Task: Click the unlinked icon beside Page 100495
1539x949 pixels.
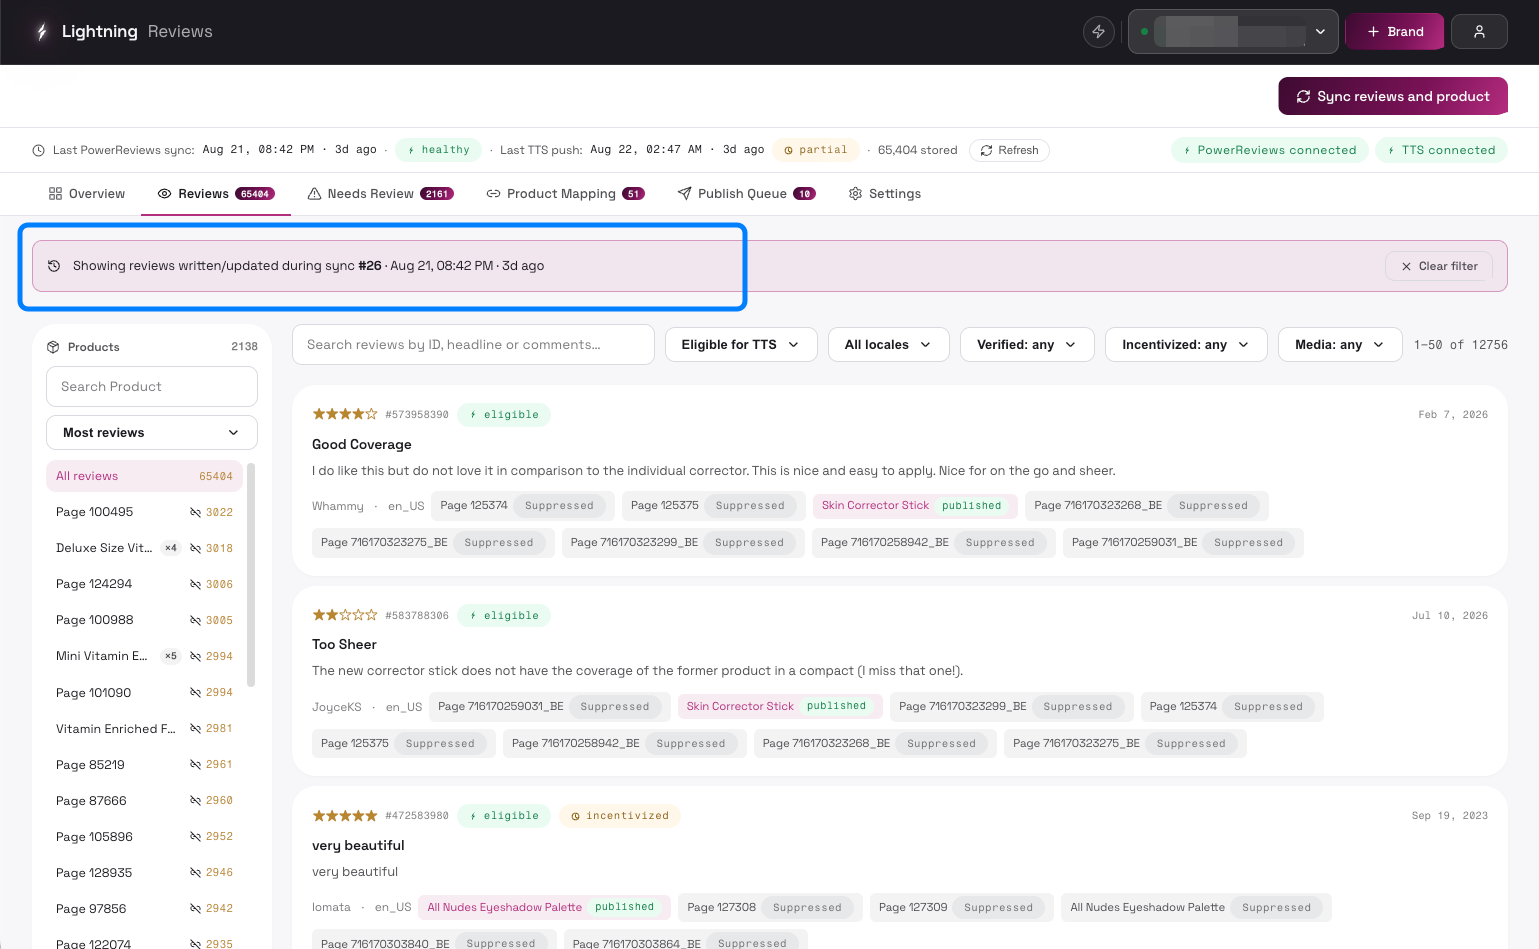Action: [196, 512]
